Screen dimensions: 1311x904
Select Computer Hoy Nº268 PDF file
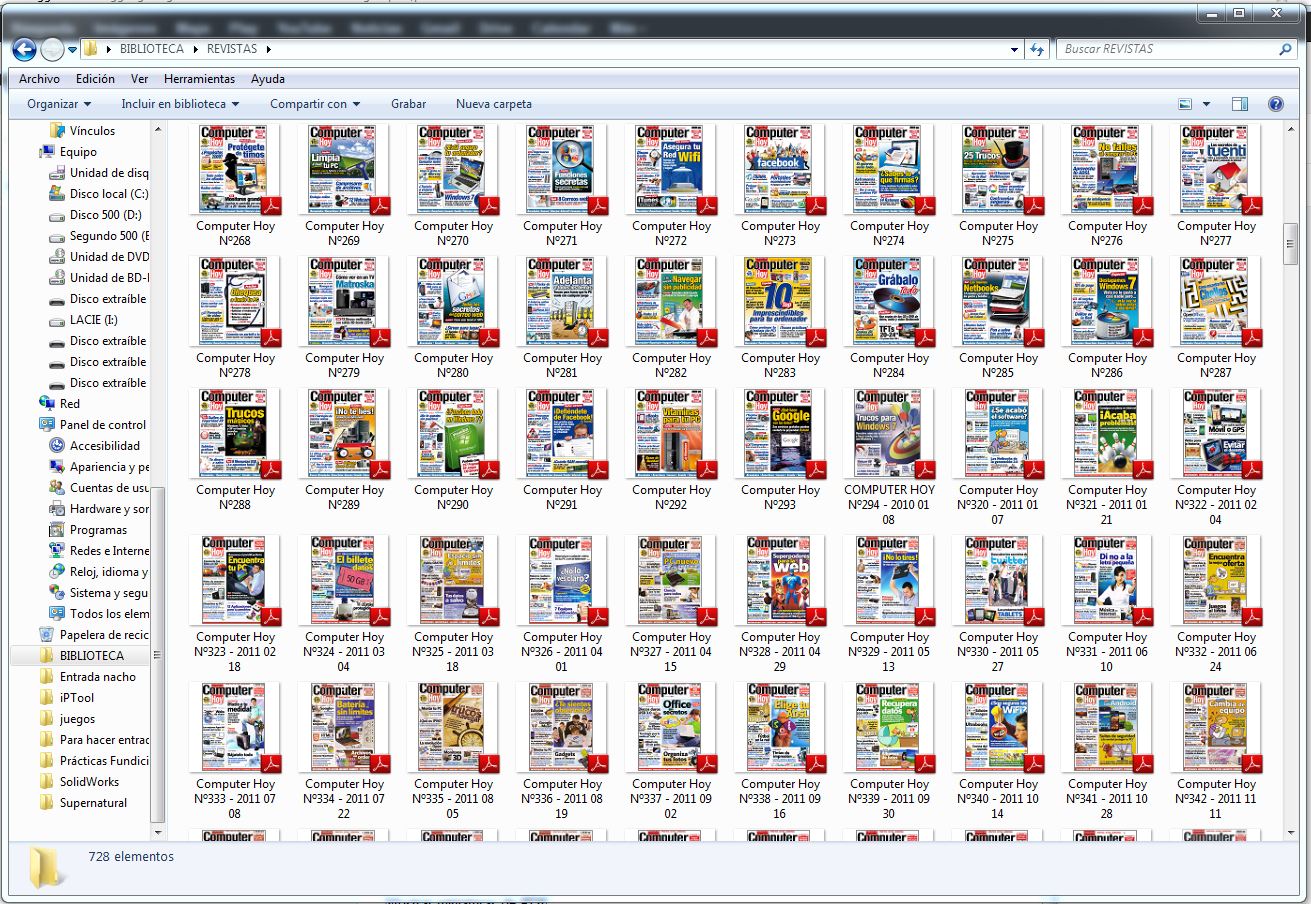click(237, 186)
